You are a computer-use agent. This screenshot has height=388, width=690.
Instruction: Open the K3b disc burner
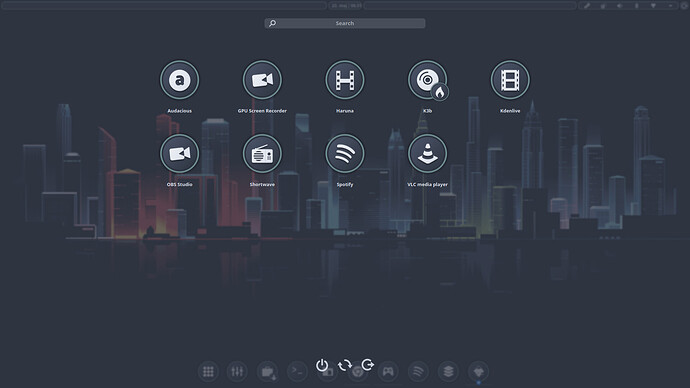[x=428, y=80]
